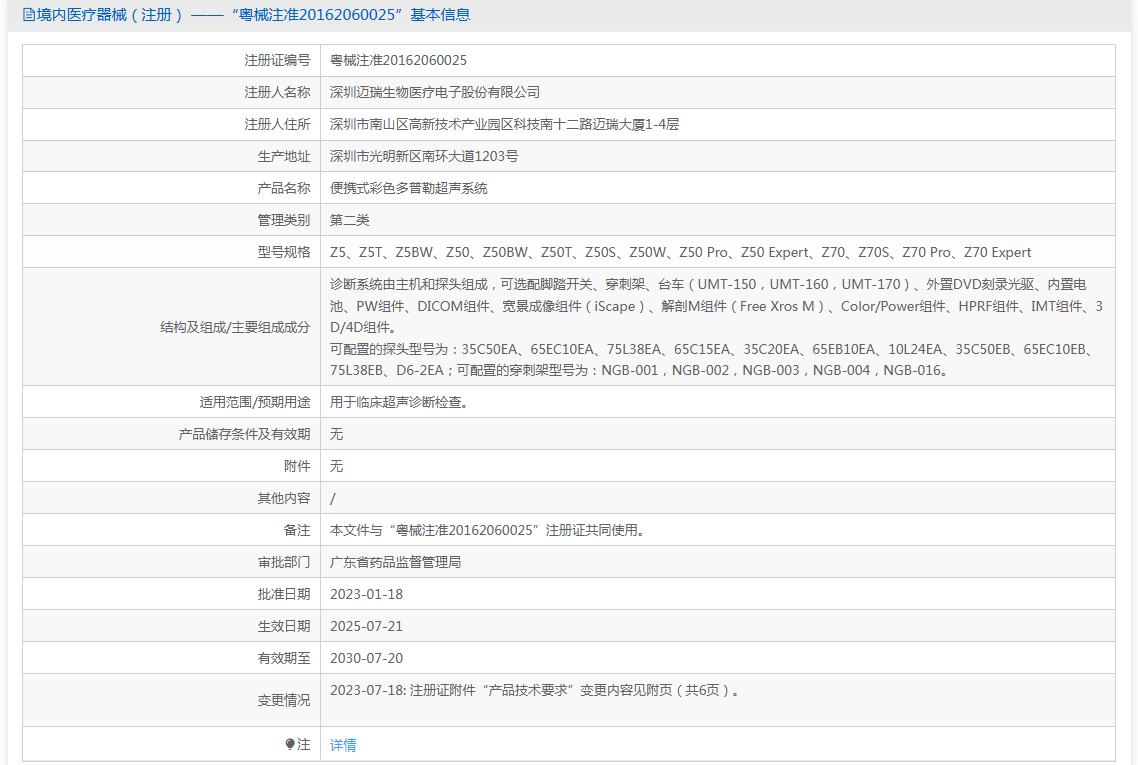Click change record dated 2023-07-18
The width and height of the screenshot is (1138, 765).
(535, 690)
